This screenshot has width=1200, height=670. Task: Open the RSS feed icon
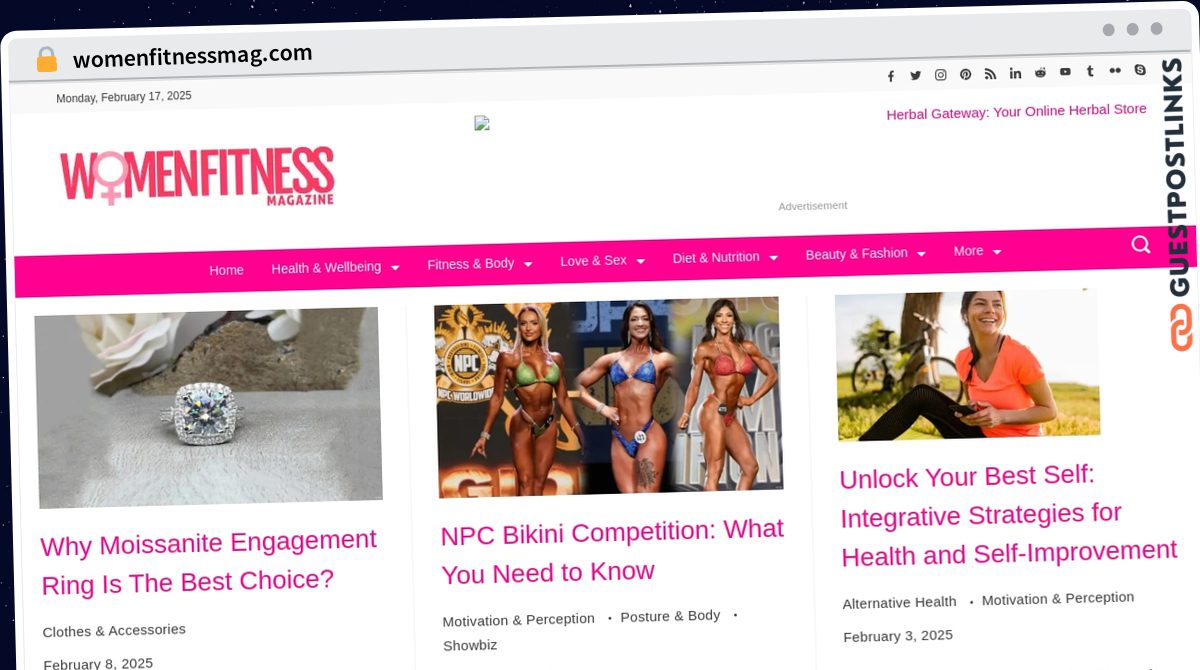990,74
